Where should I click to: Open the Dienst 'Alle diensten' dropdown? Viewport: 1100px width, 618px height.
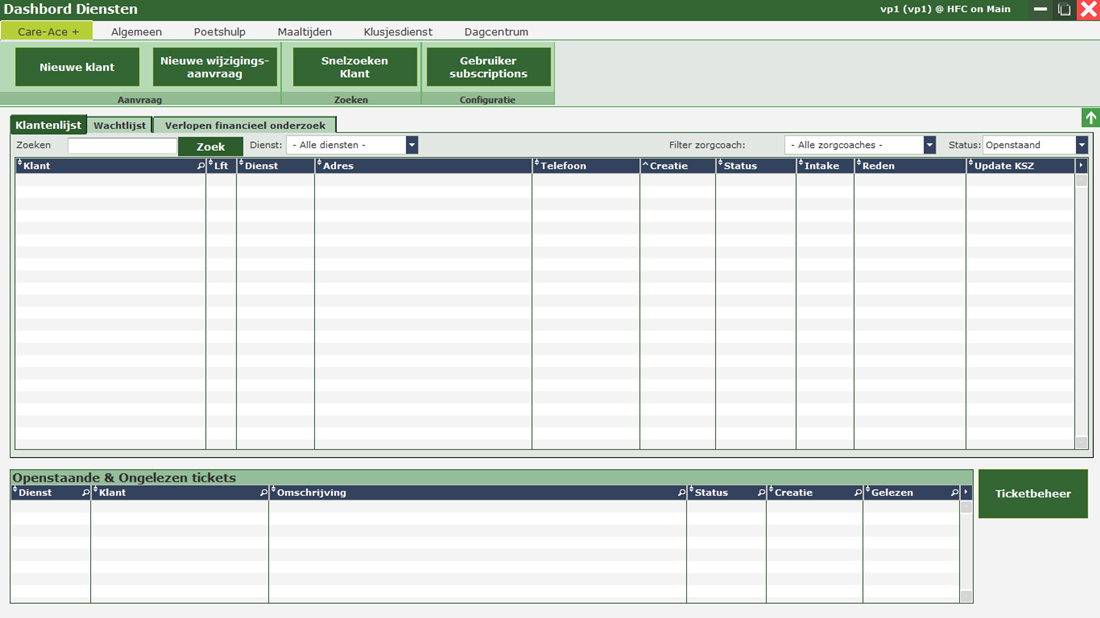click(411, 145)
